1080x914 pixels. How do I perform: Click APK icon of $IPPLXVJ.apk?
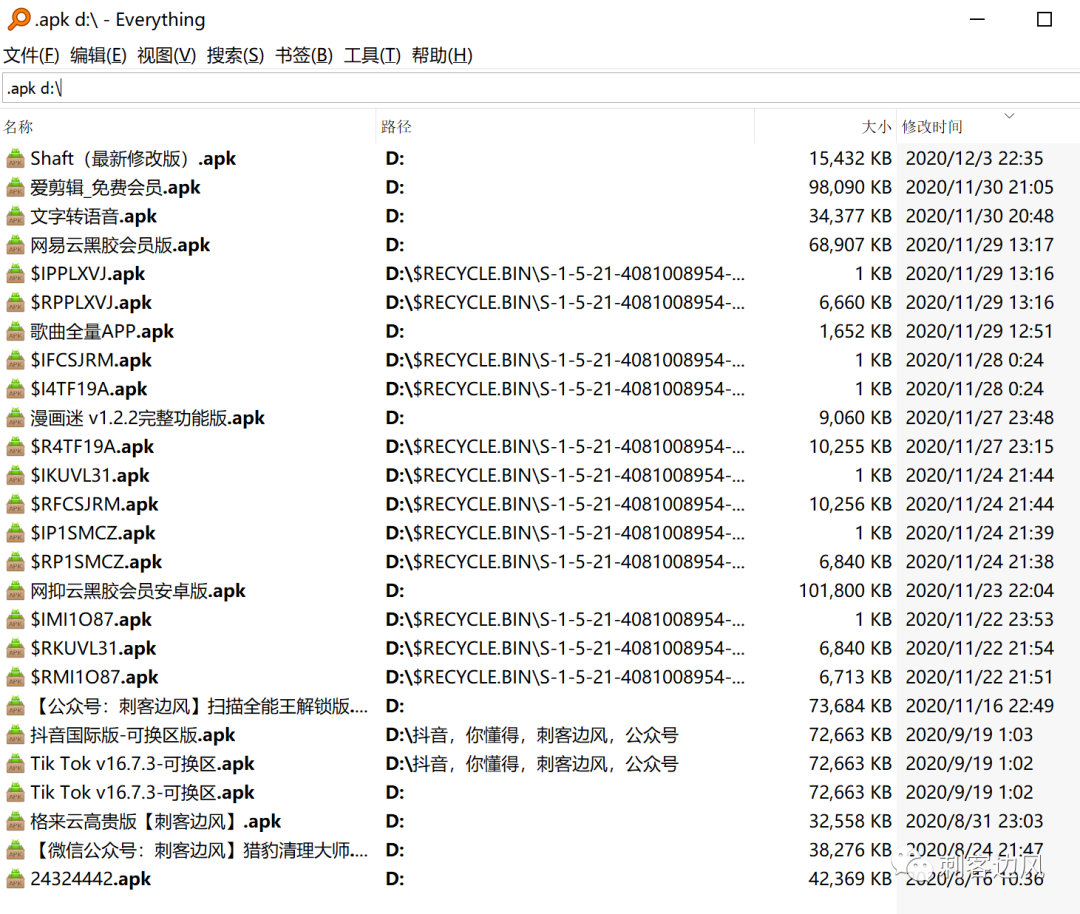[15, 274]
